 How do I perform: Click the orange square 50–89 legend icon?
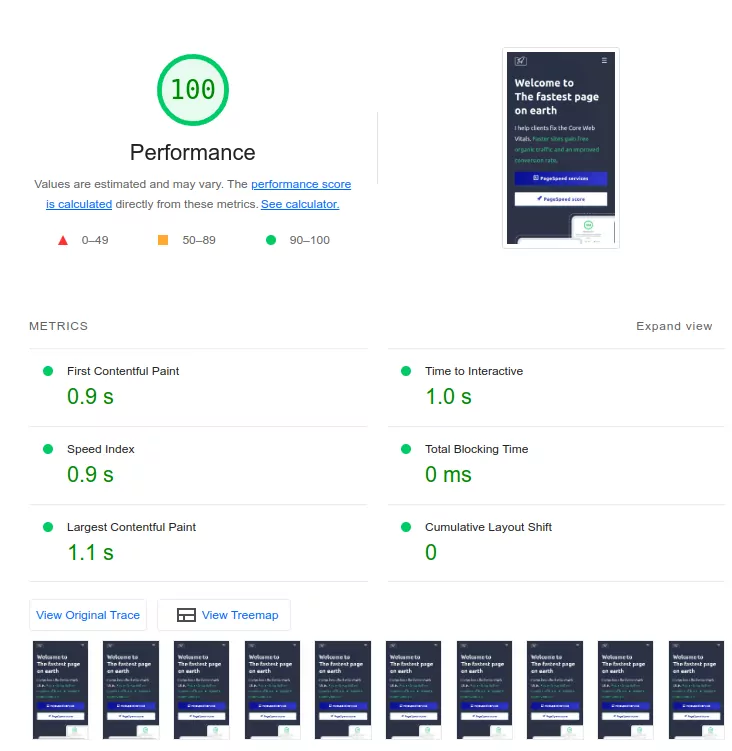[x=162, y=240]
